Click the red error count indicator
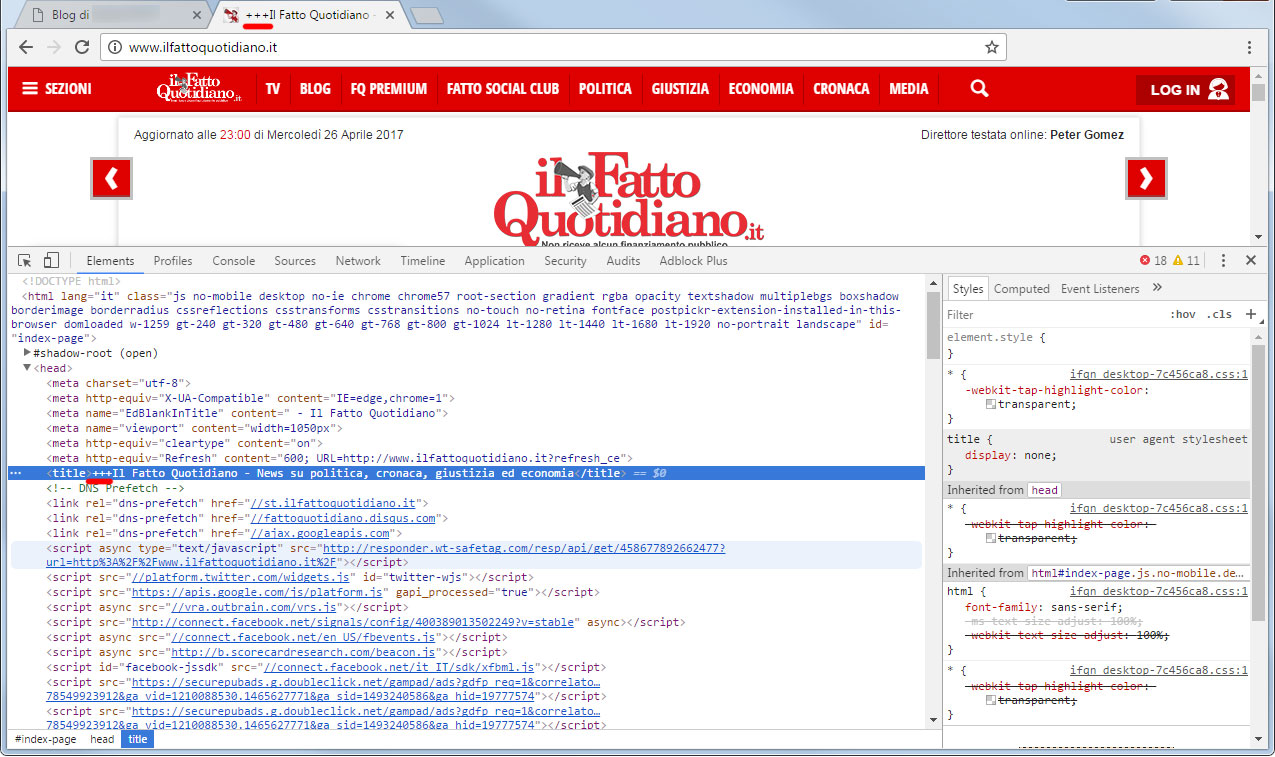Image resolution: width=1275 pixels, height=757 pixels. coord(1153,261)
